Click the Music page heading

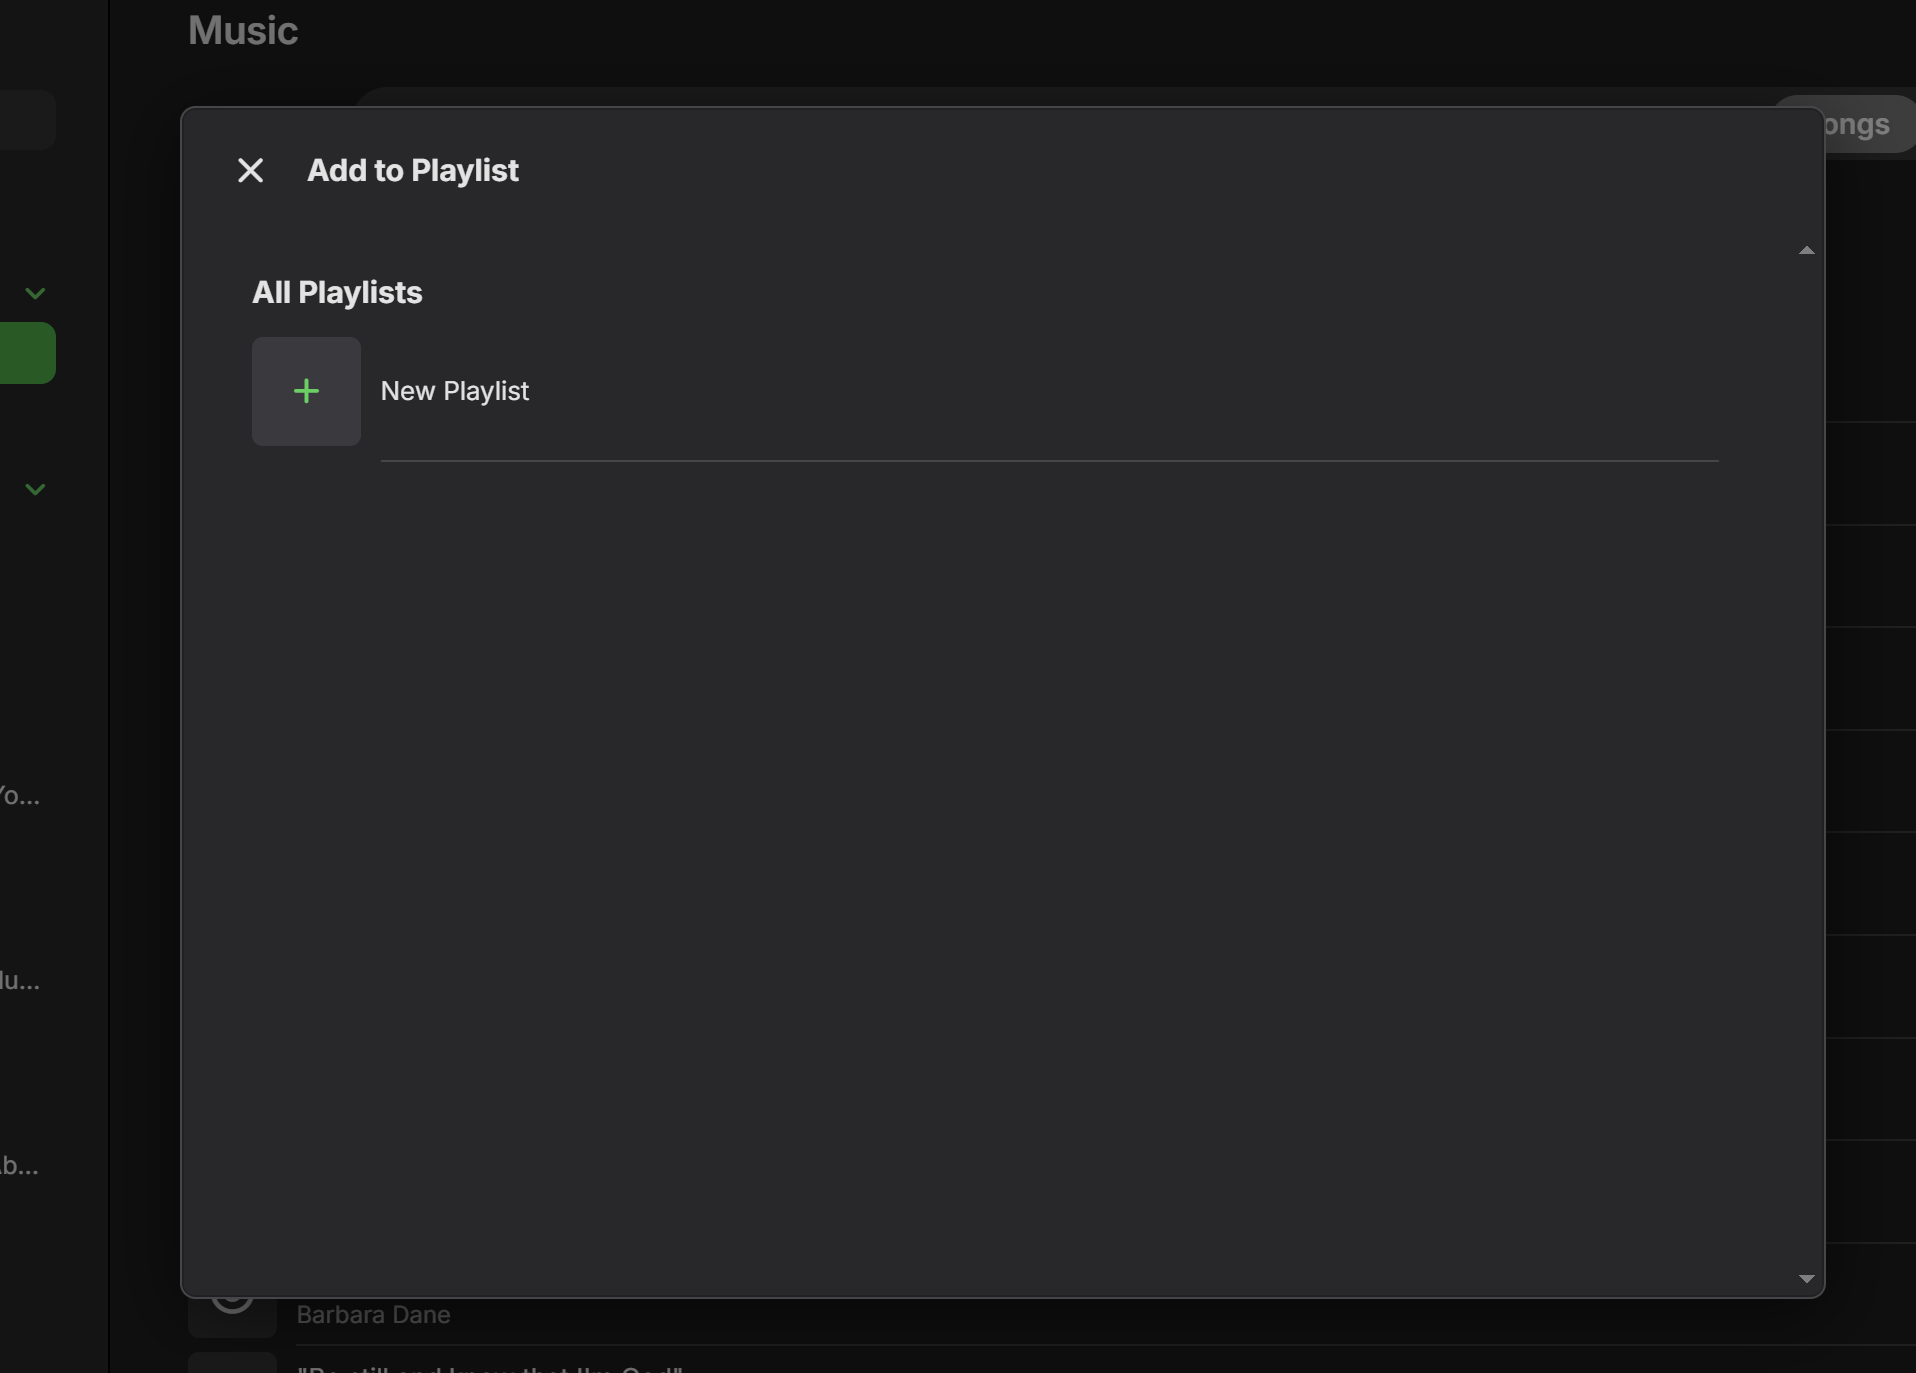(x=243, y=31)
